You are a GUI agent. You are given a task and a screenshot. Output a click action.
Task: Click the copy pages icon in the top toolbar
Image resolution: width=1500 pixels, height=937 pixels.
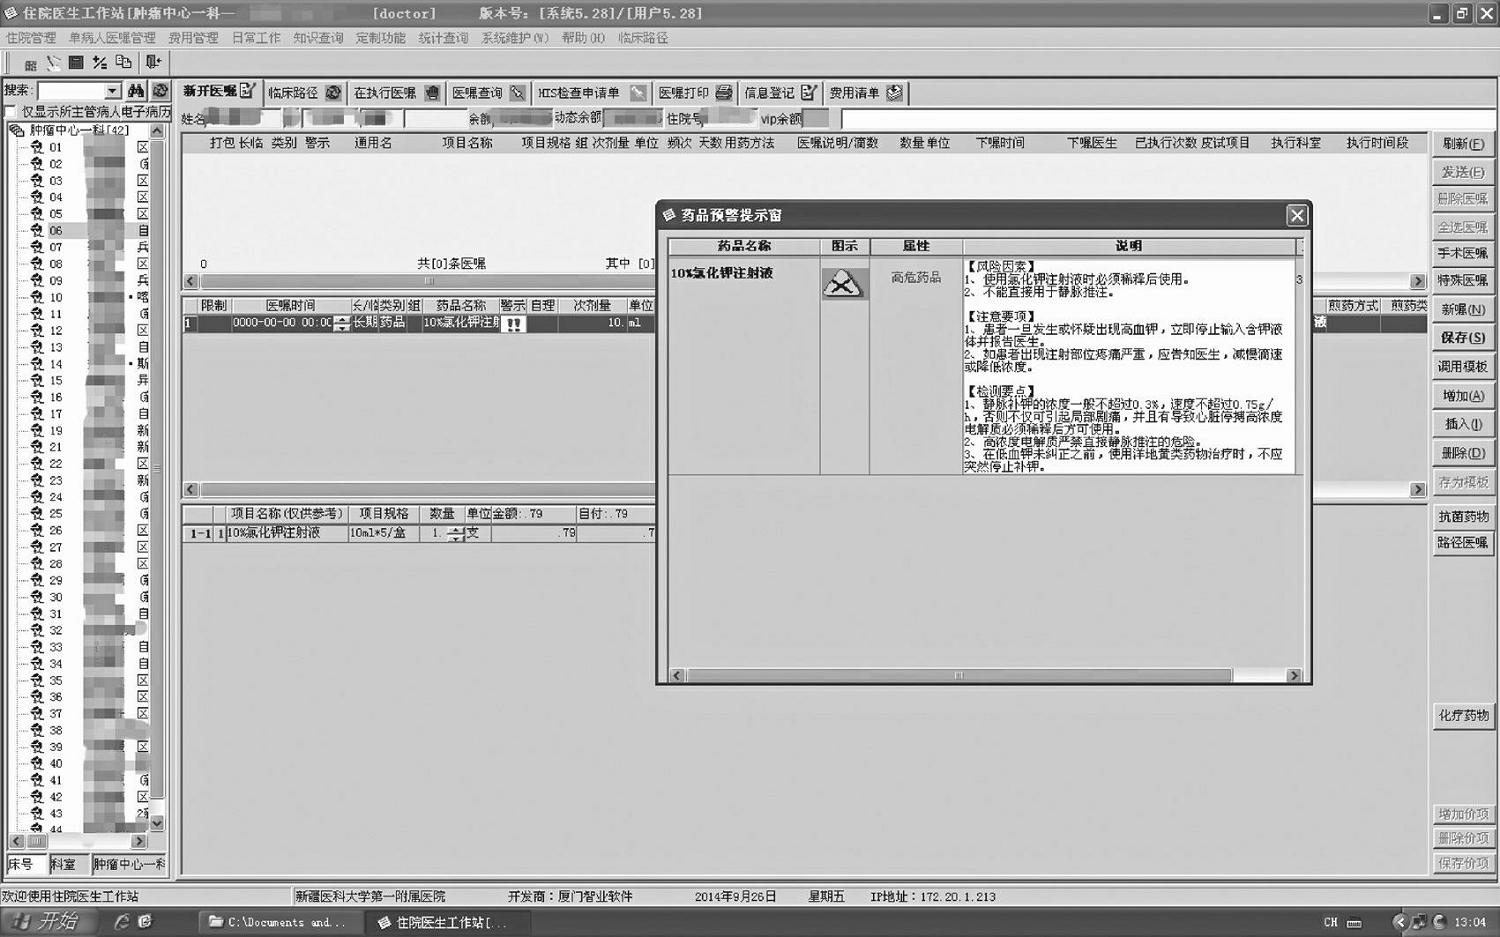123,62
